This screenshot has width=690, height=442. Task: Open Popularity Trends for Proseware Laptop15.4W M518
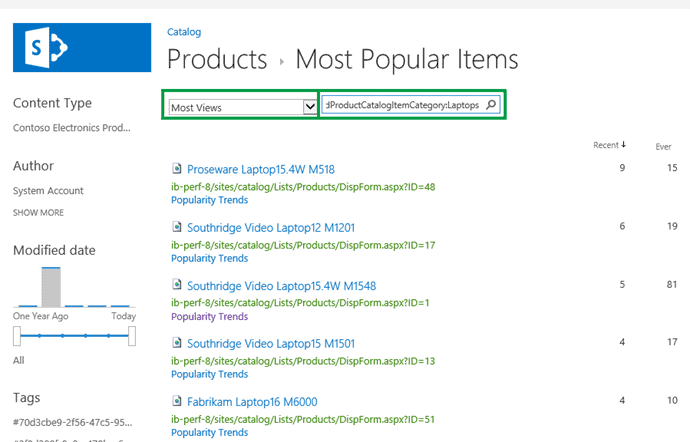(209, 200)
